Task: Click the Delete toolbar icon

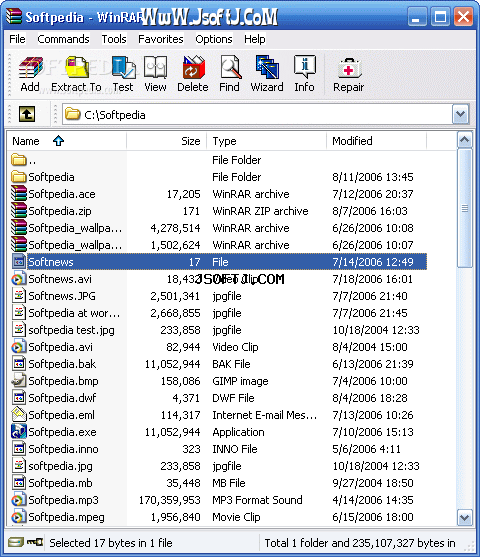Action: (193, 74)
